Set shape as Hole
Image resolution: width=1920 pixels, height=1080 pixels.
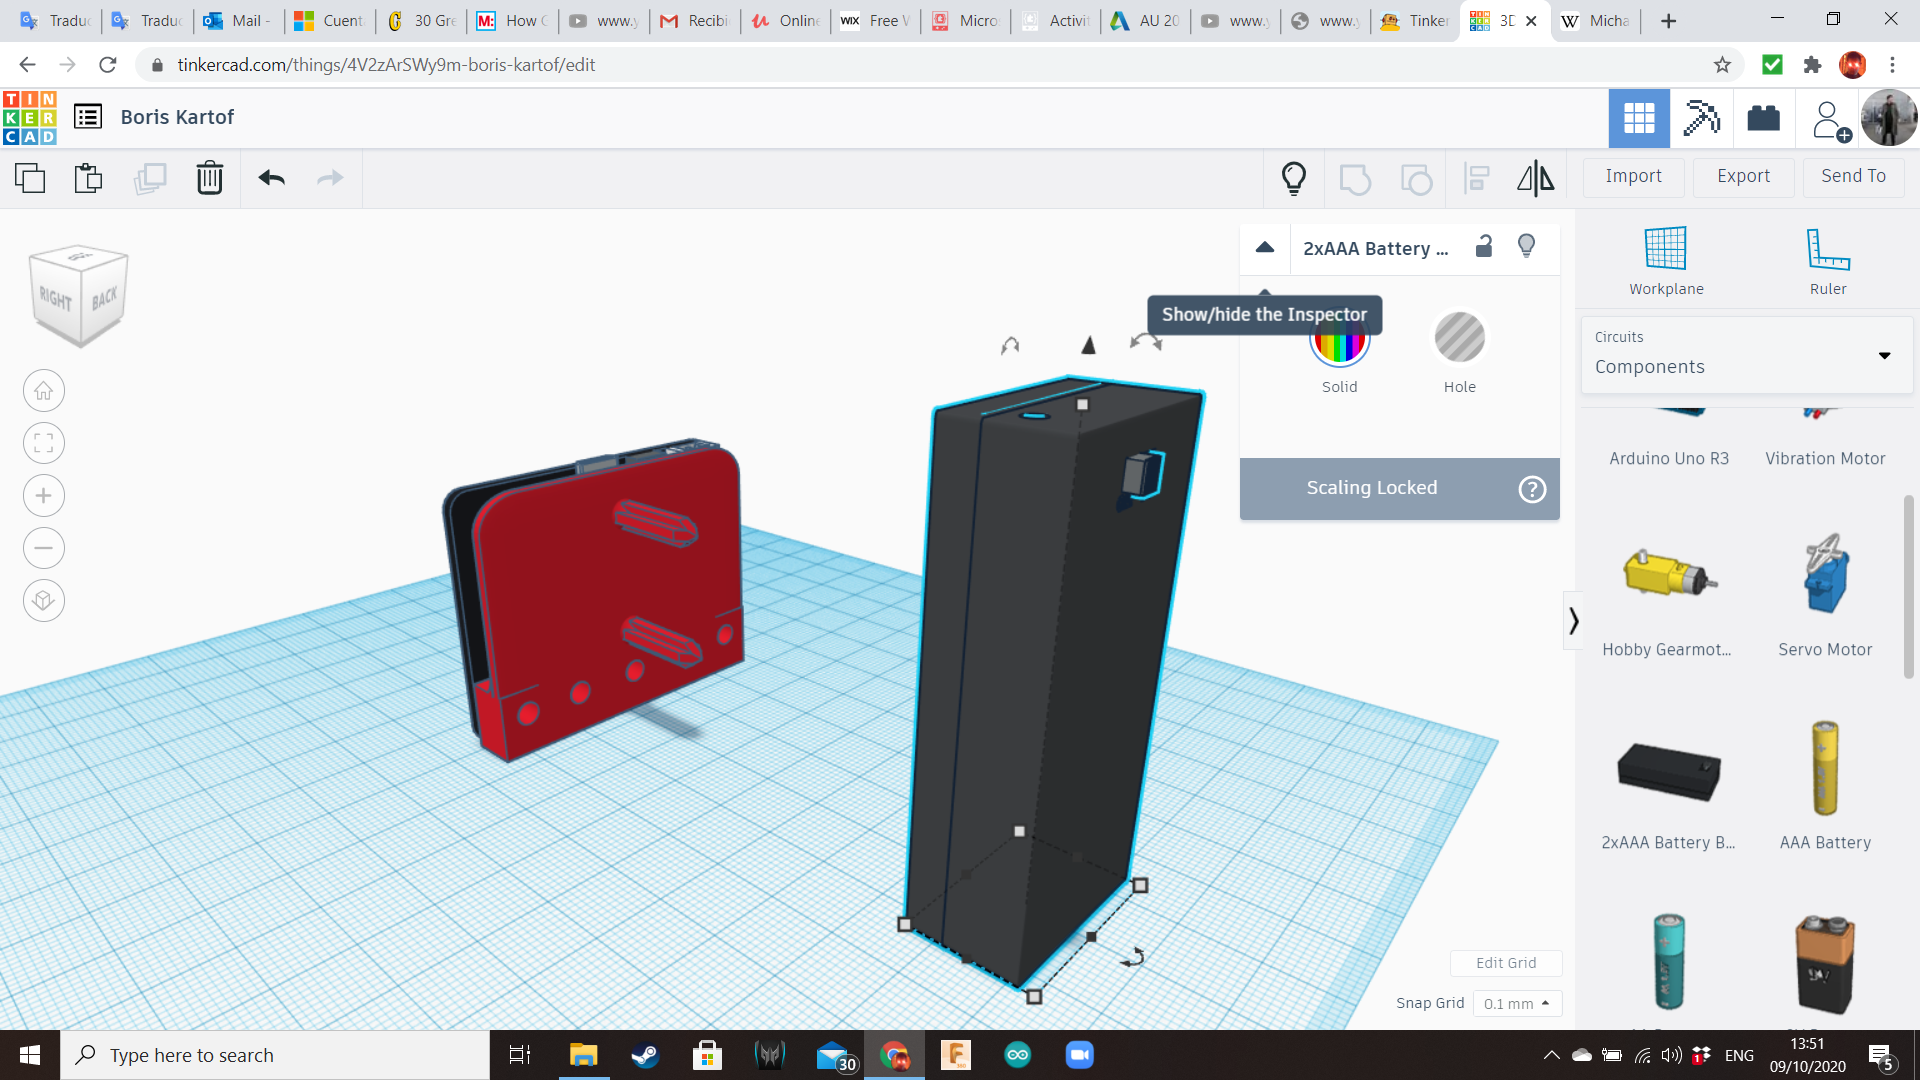click(x=1459, y=338)
